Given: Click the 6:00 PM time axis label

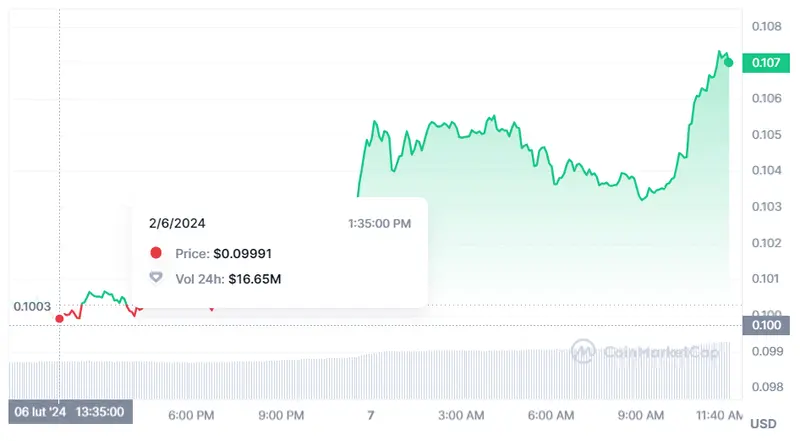Looking at the screenshot, I should coord(190,415).
